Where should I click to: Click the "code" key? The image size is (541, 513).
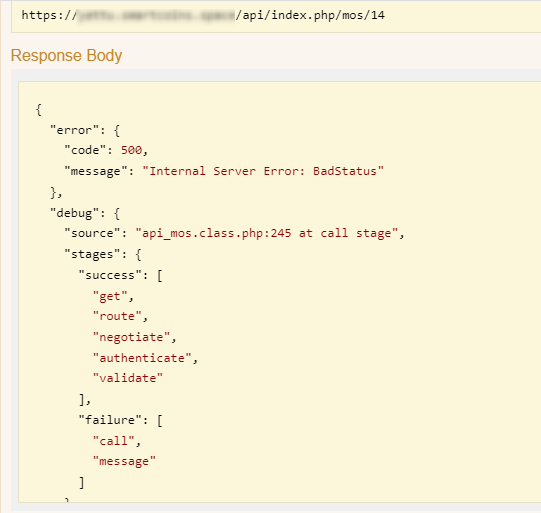point(85,150)
